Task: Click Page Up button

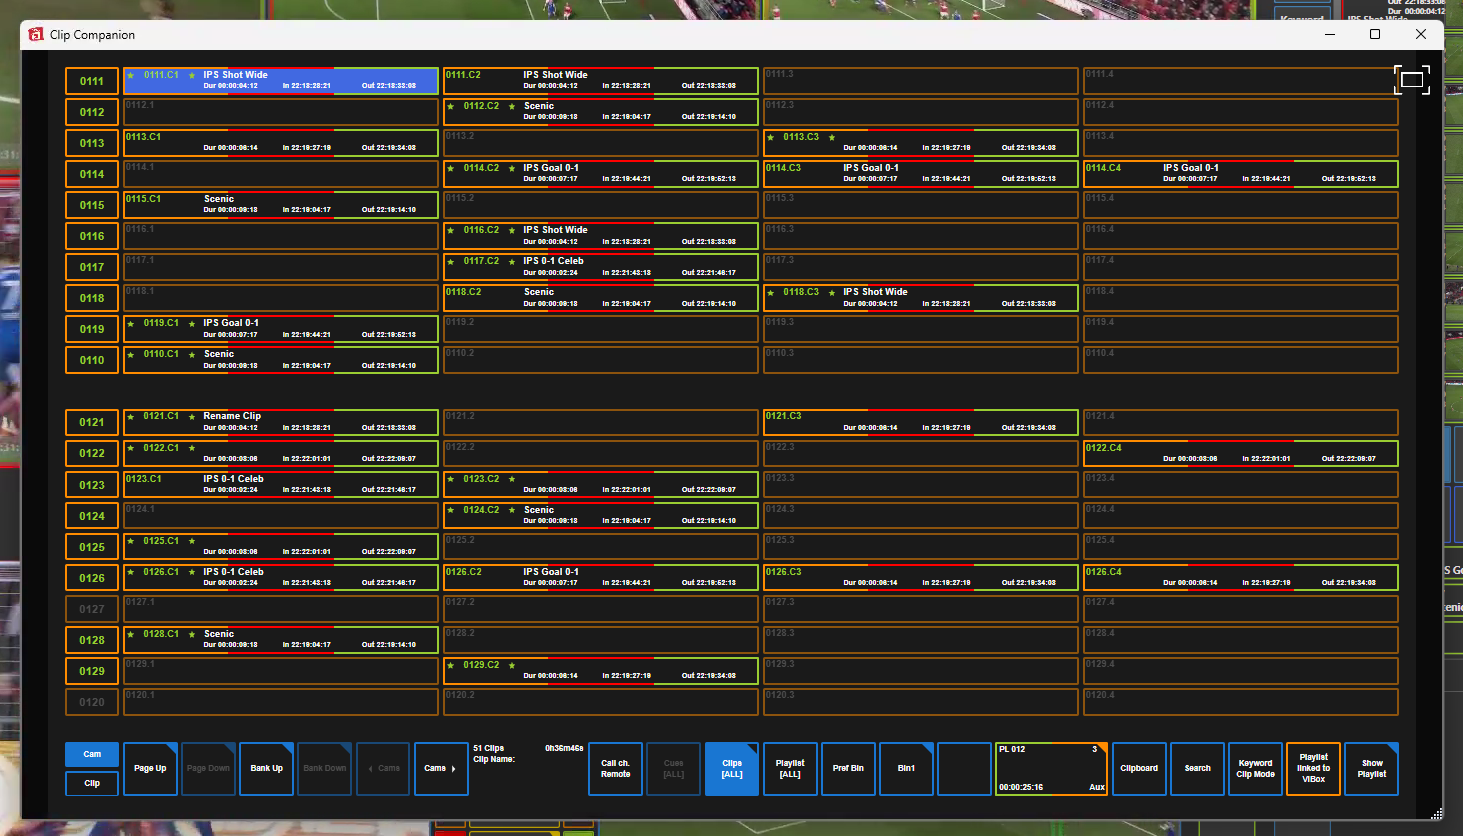Action: coord(150,769)
